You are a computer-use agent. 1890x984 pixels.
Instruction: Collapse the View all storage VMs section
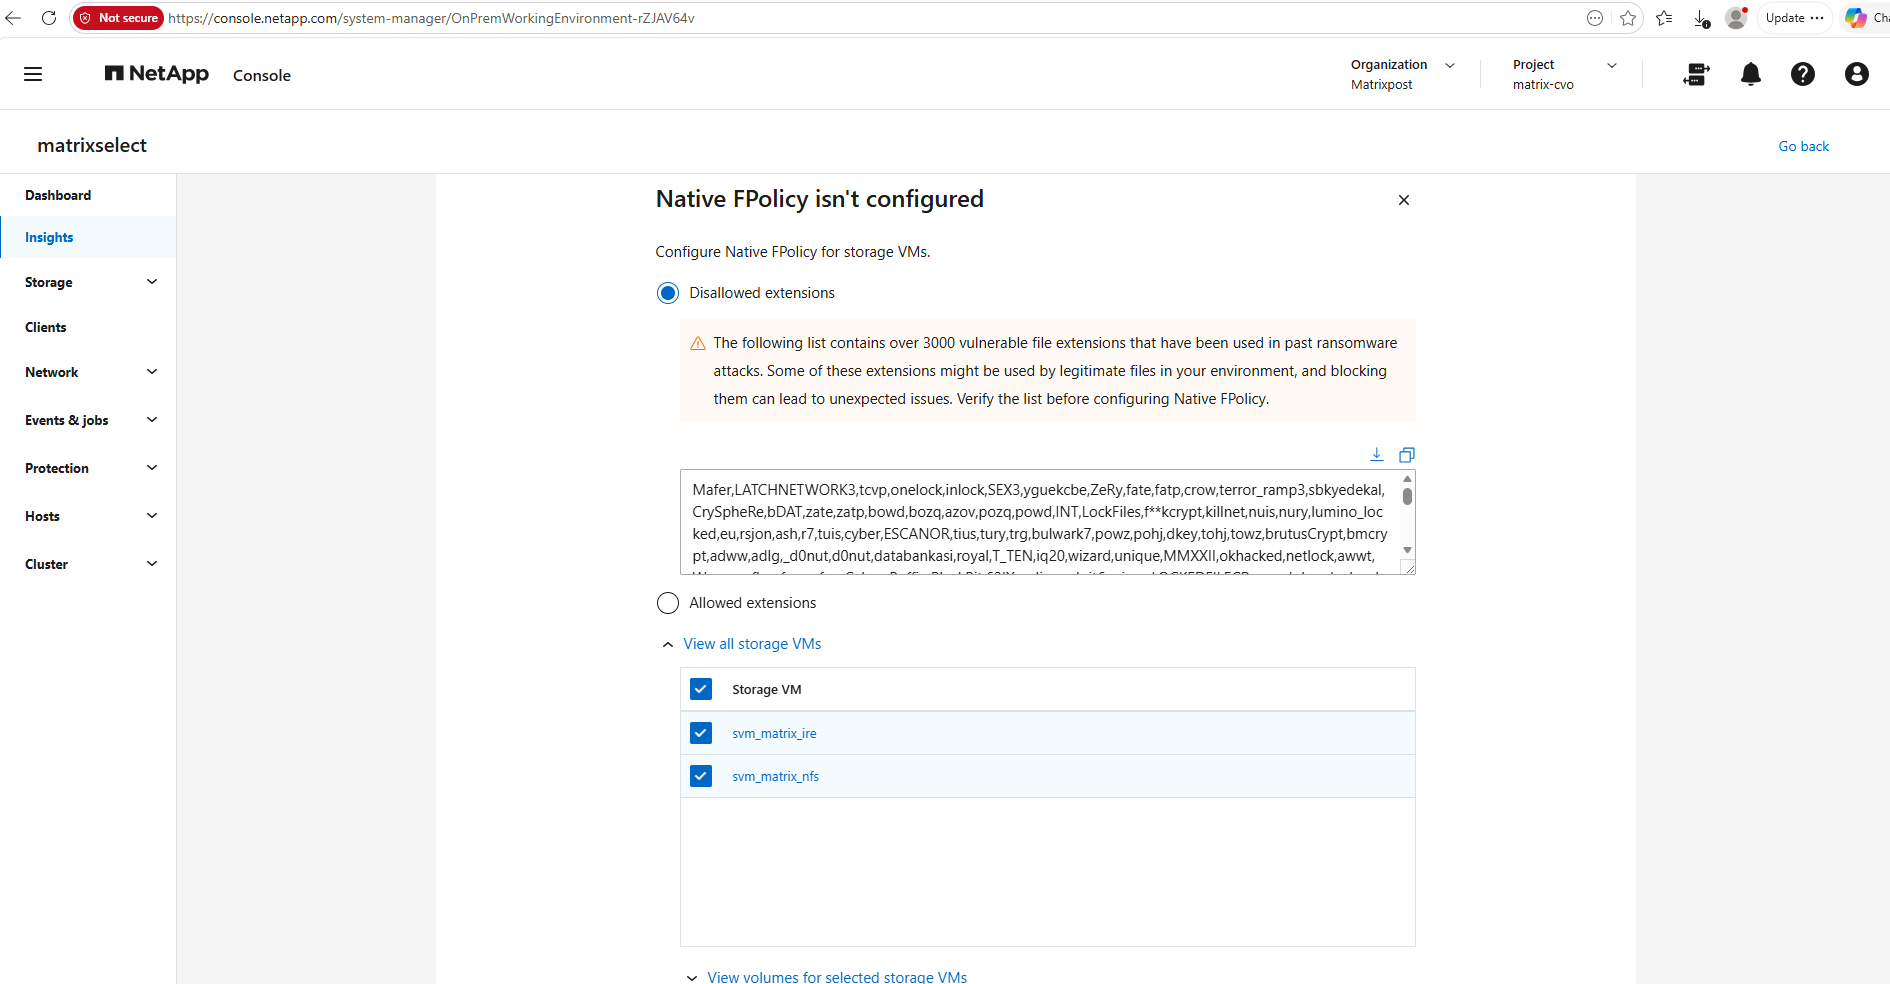(x=742, y=644)
